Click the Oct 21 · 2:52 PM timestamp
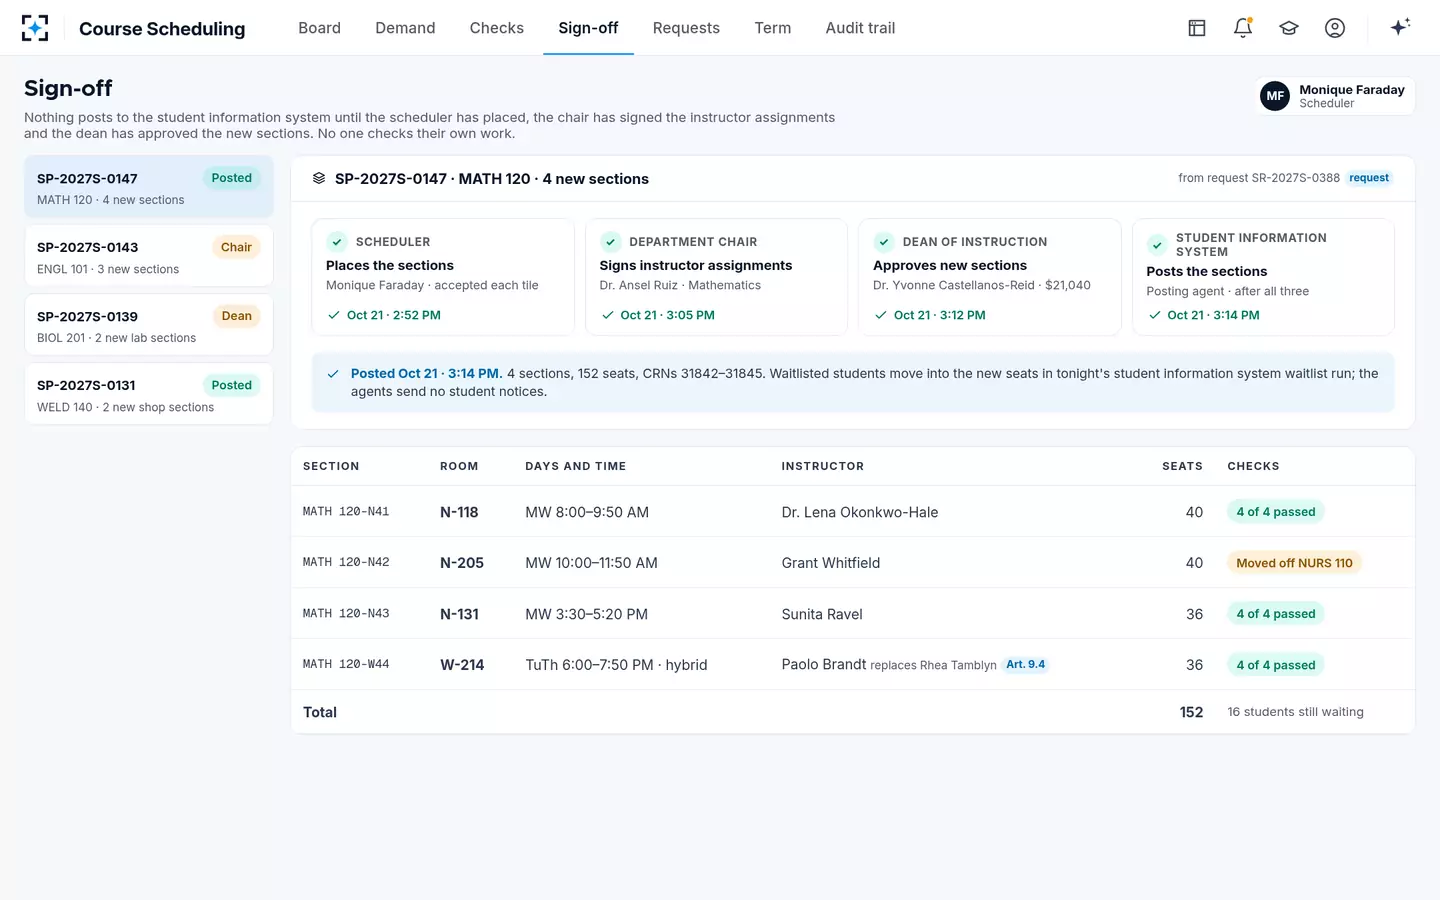This screenshot has height=900, width=1440. (394, 315)
